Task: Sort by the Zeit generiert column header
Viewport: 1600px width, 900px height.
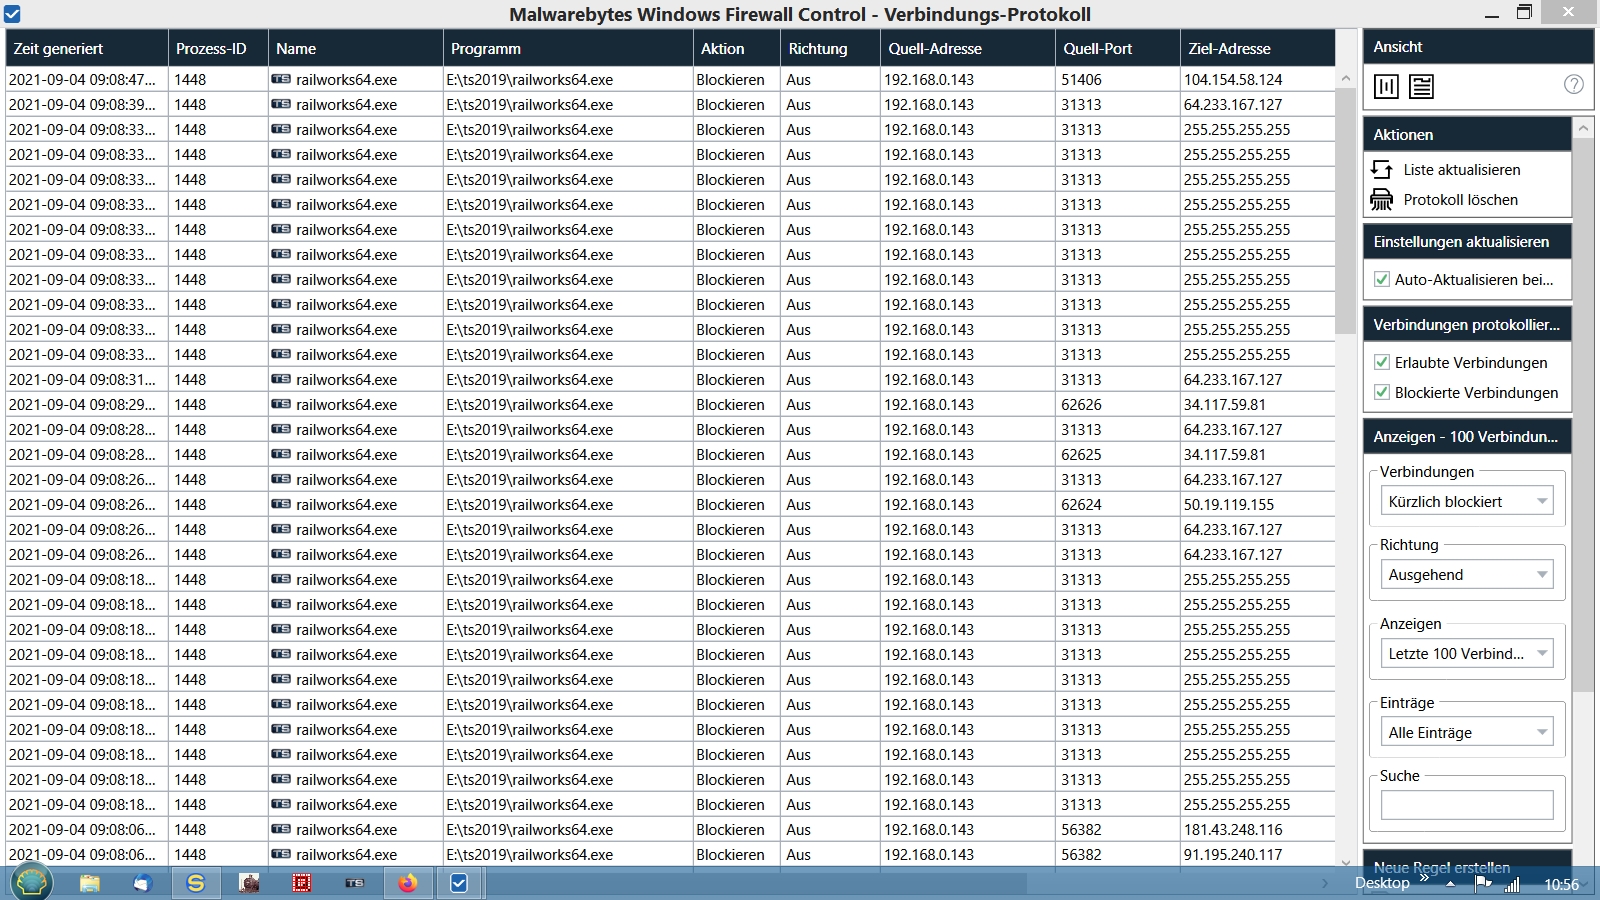Action: [87, 48]
